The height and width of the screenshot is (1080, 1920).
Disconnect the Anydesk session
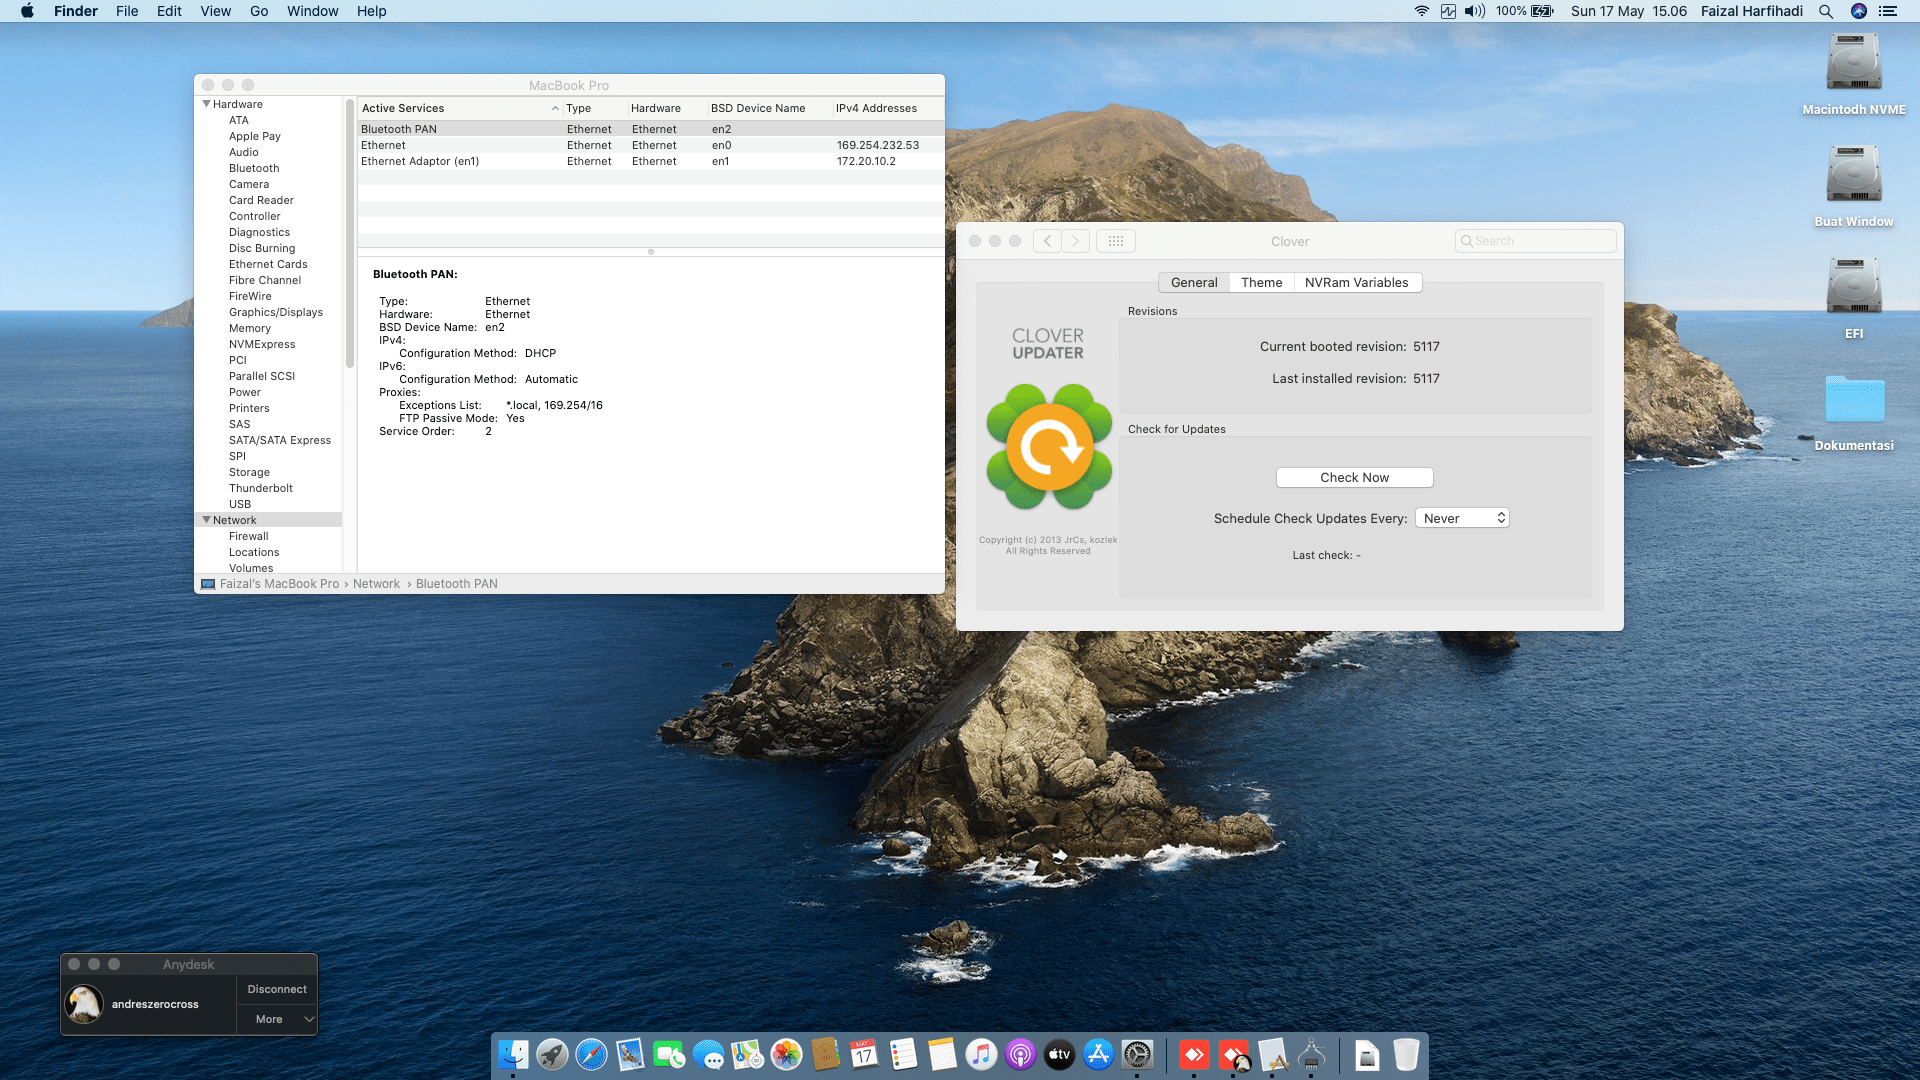coord(277,989)
